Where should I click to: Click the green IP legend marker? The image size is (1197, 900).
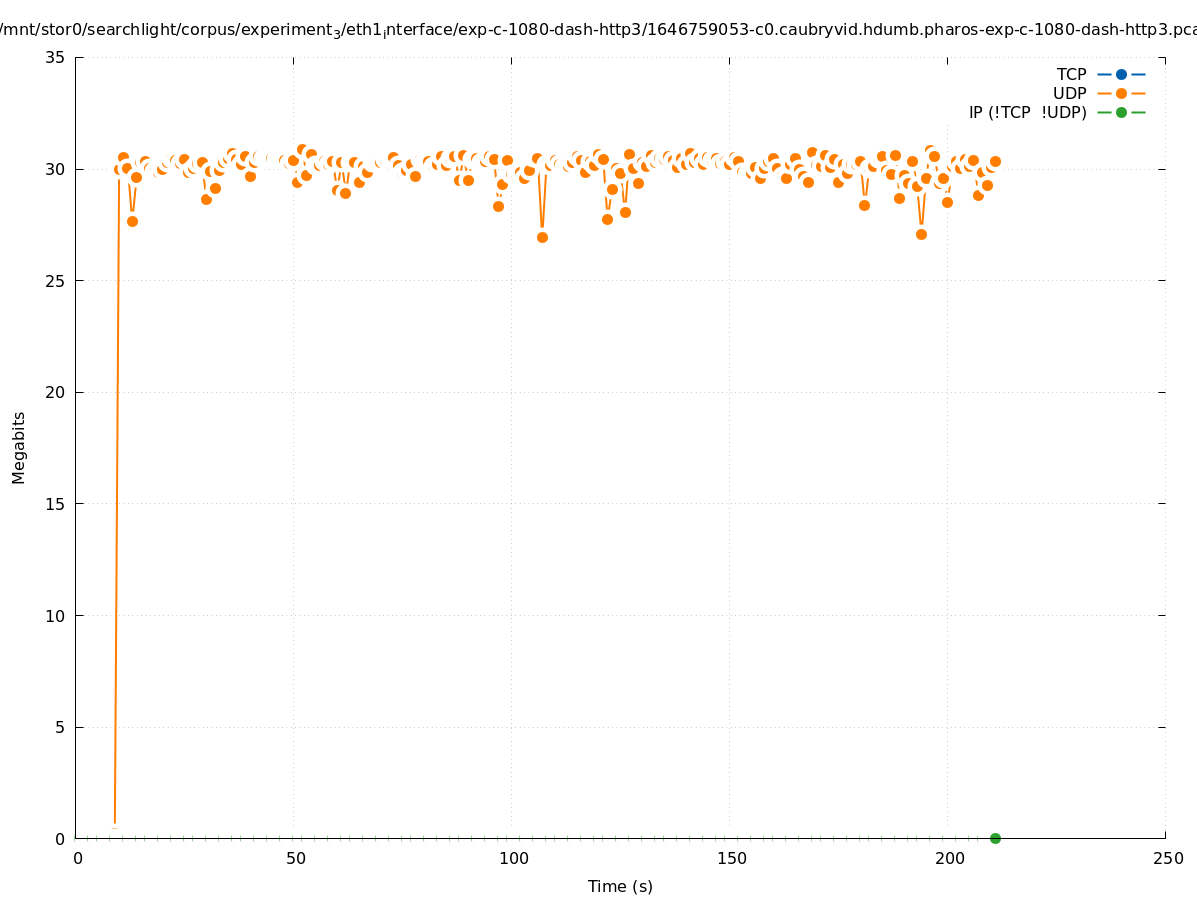pos(1121,112)
